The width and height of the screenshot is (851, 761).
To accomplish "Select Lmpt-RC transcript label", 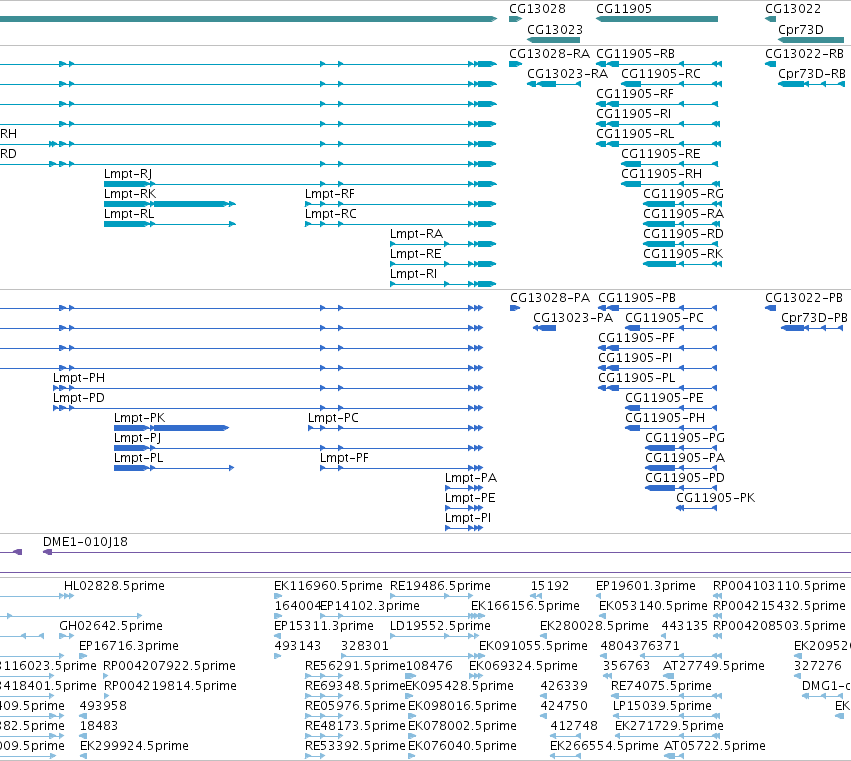I will pos(331,214).
